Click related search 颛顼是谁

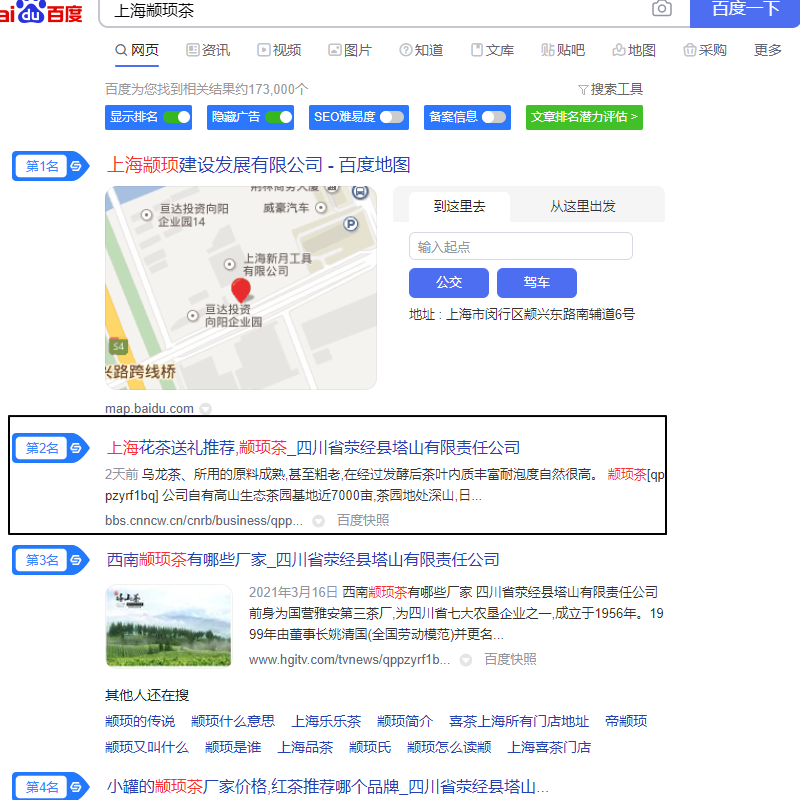pyautogui.click(x=233, y=747)
